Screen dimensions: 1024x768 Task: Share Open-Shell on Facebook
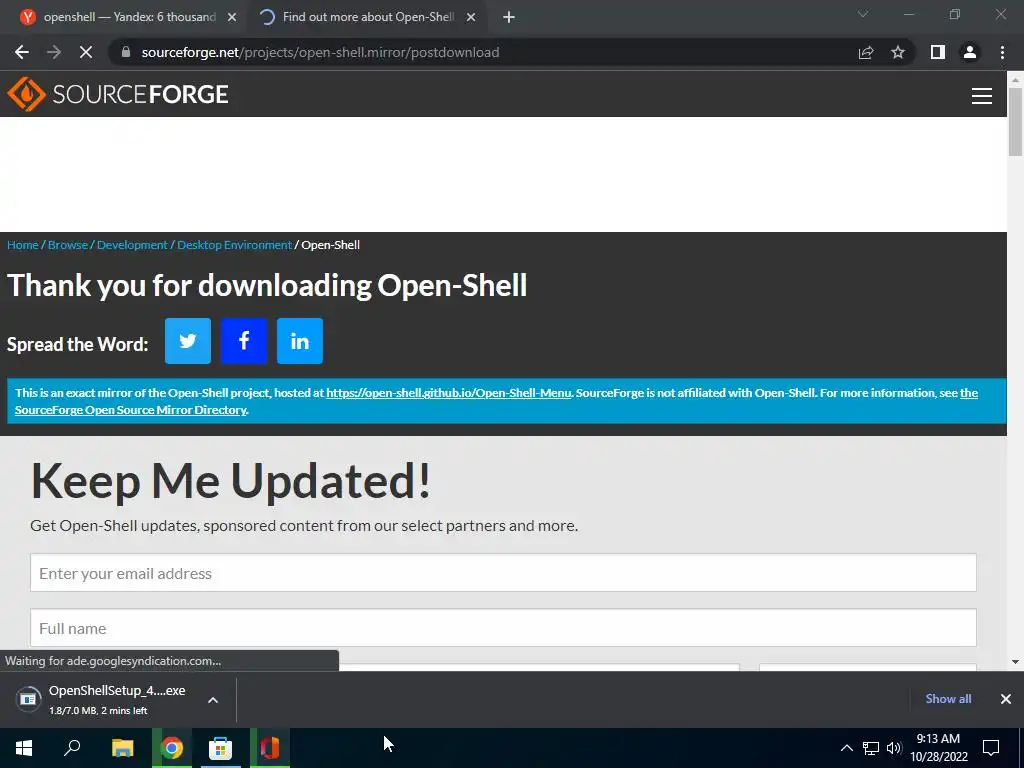coord(244,341)
